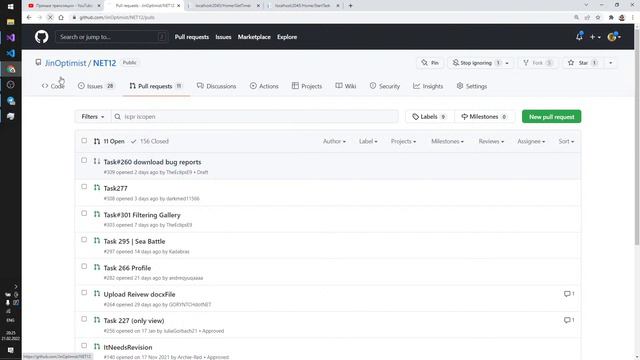640x360 pixels.
Task: Click the search magnifier in the filter box
Action: click(x=118, y=117)
